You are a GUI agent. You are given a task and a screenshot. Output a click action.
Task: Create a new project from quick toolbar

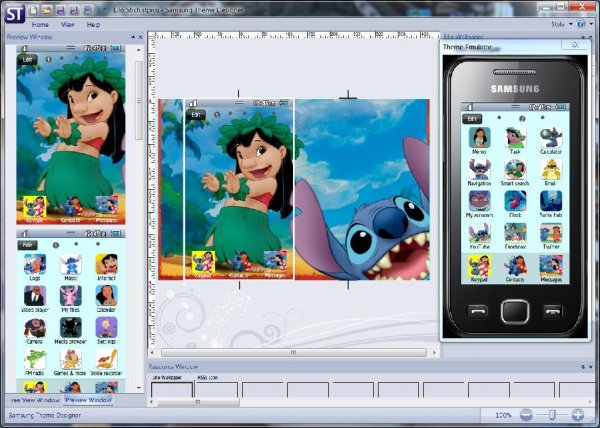coord(34,10)
